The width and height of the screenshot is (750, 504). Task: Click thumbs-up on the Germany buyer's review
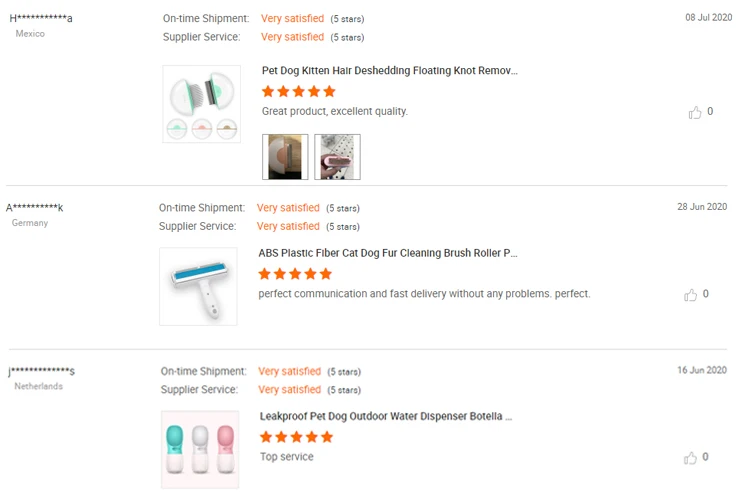691,295
